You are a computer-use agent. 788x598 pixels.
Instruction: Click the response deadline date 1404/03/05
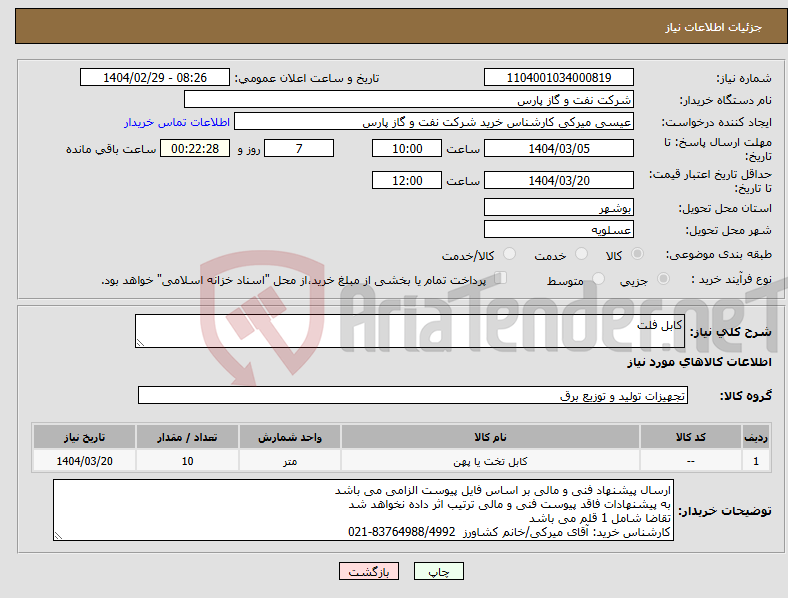tap(558, 148)
